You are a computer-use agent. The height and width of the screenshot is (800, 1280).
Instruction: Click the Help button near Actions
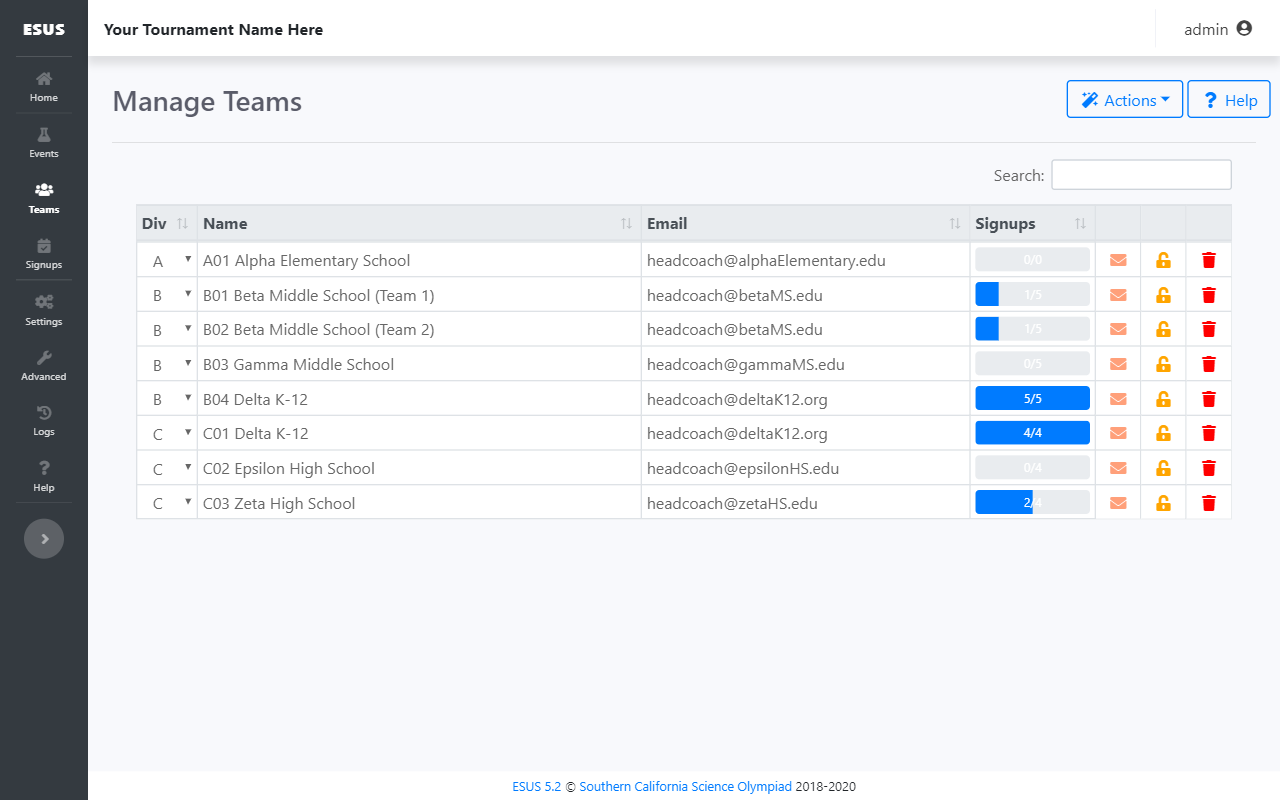click(x=1229, y=100)
